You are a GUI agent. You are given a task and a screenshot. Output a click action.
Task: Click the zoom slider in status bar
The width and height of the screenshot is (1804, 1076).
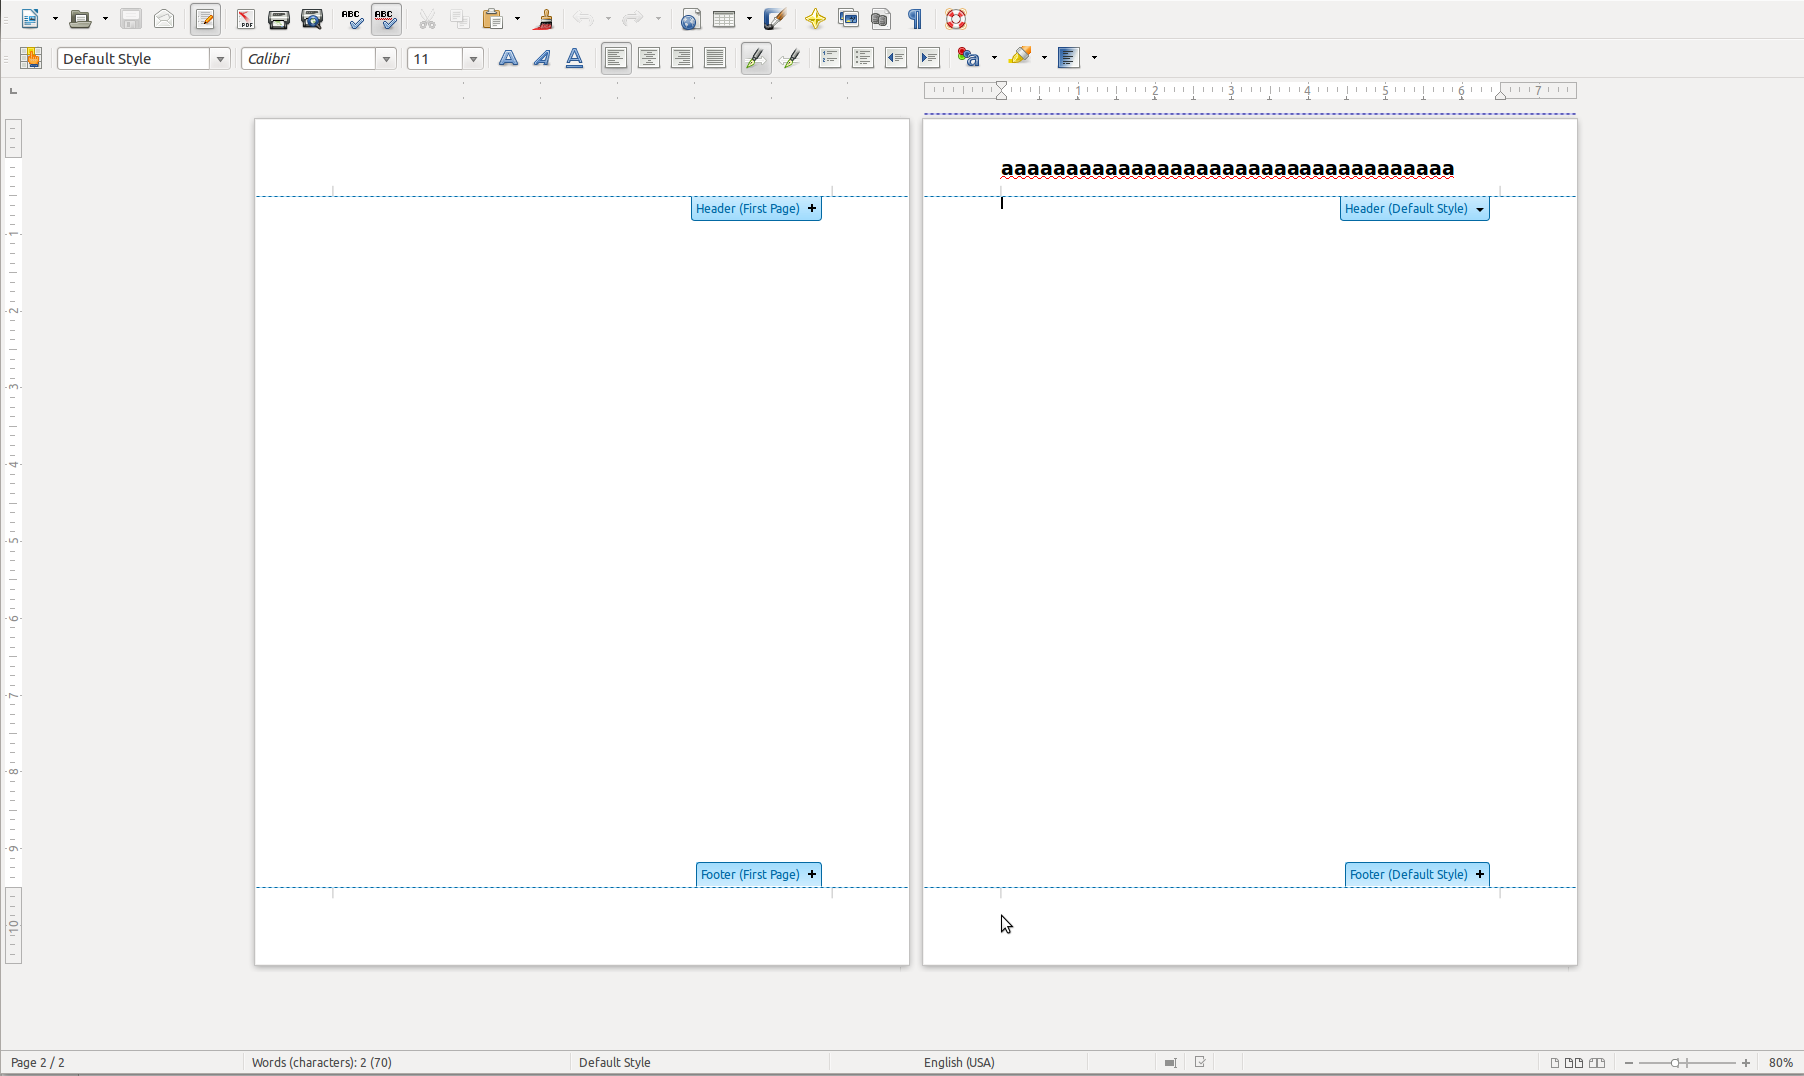point(1687,1063)
